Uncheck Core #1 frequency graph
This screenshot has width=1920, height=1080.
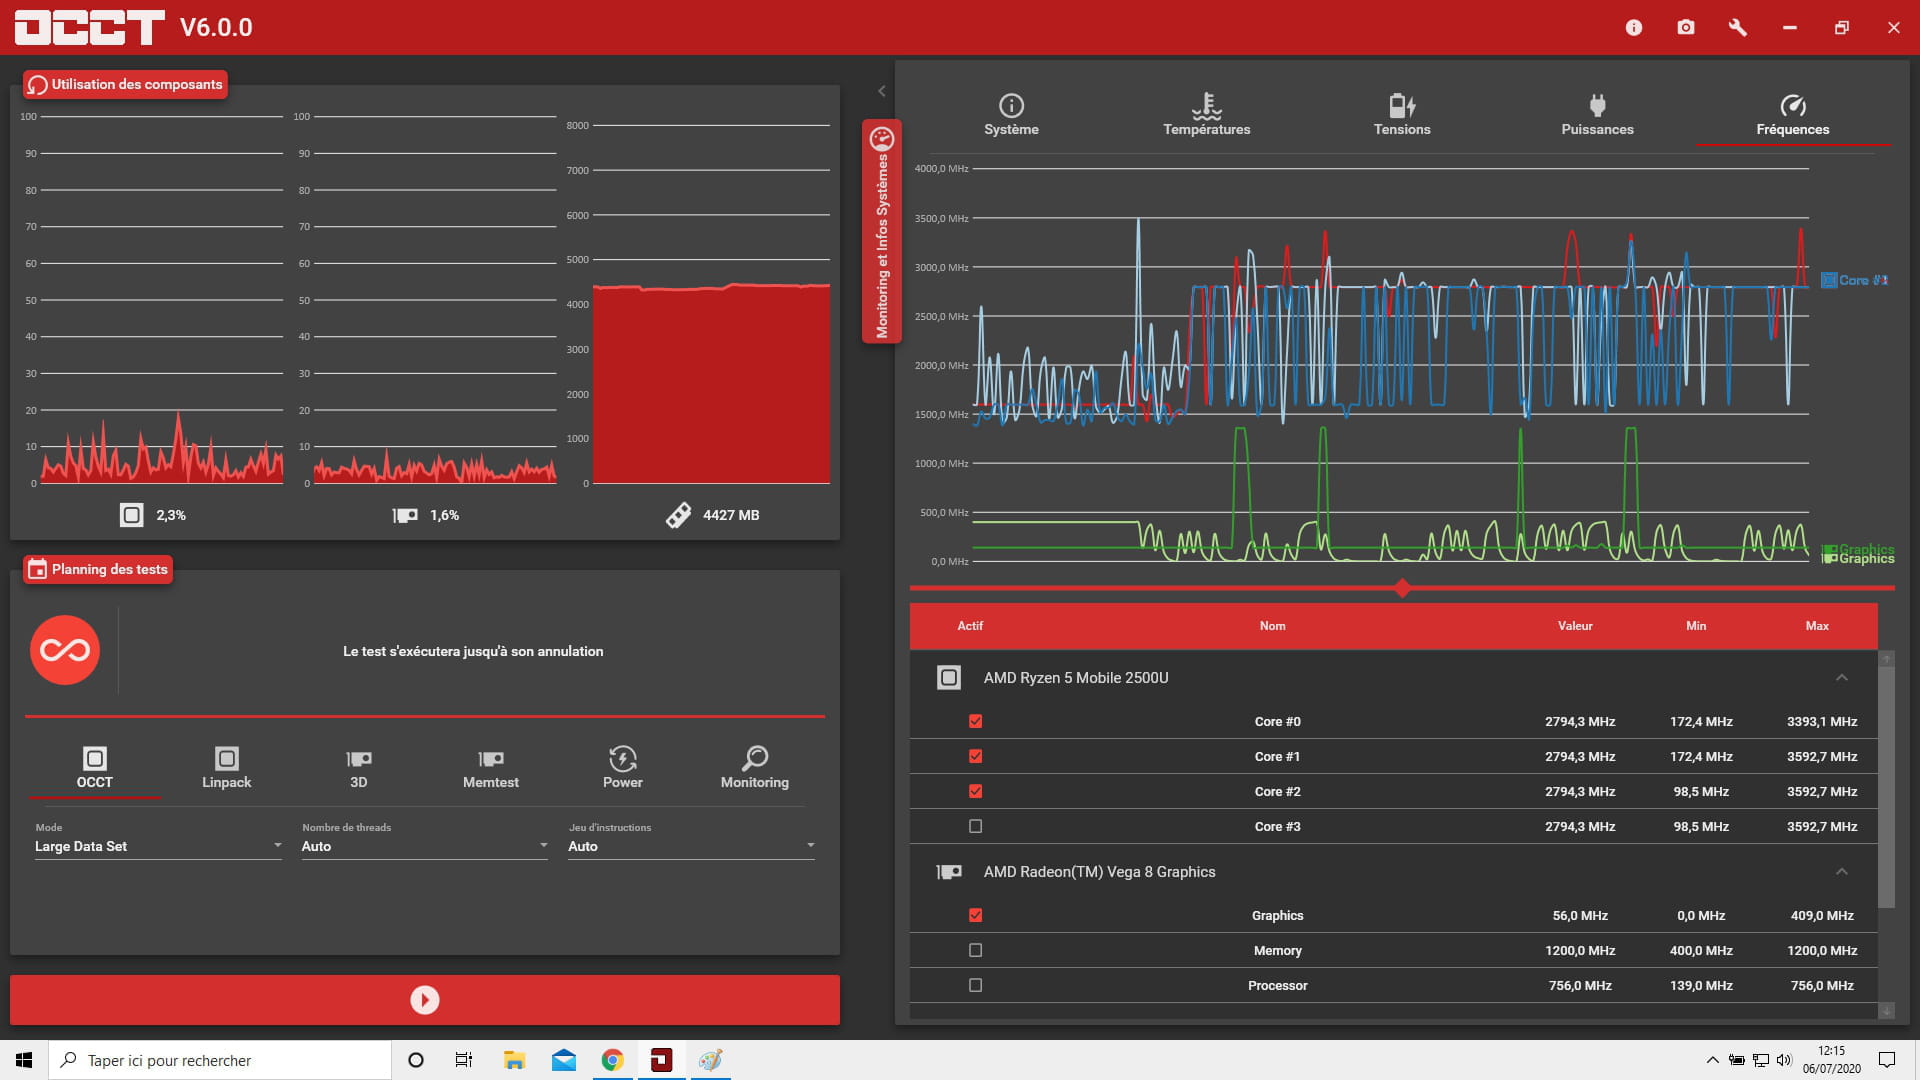pyautogui.click(x=976, y=756)
